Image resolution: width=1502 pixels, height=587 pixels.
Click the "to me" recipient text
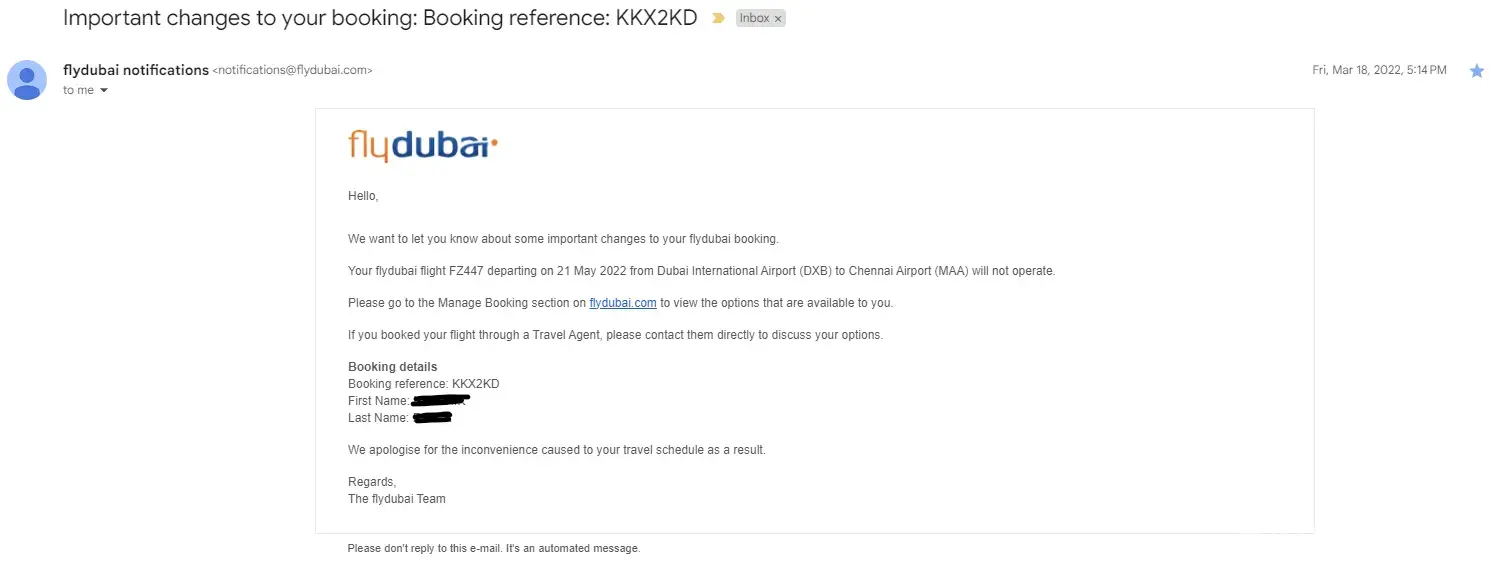pos(78,90)
